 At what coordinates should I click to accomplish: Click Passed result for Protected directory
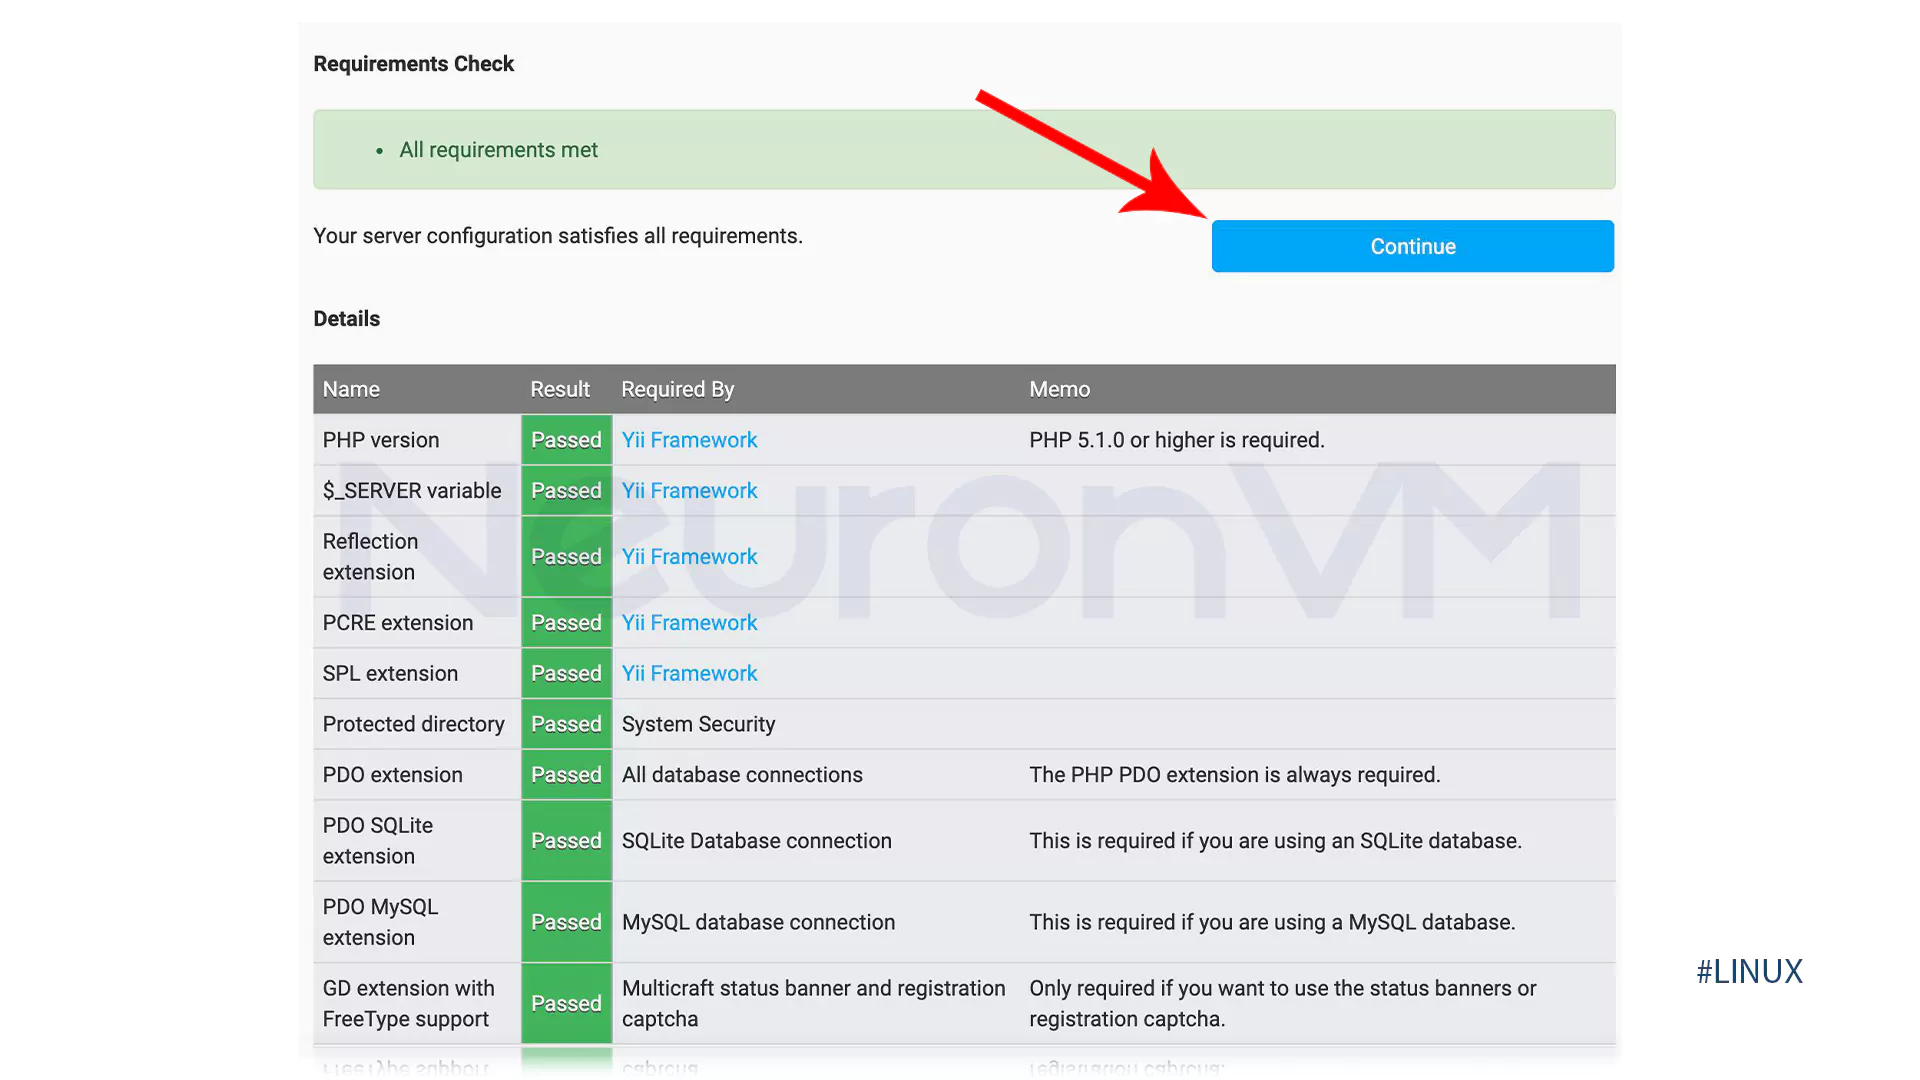click(566, 724)
